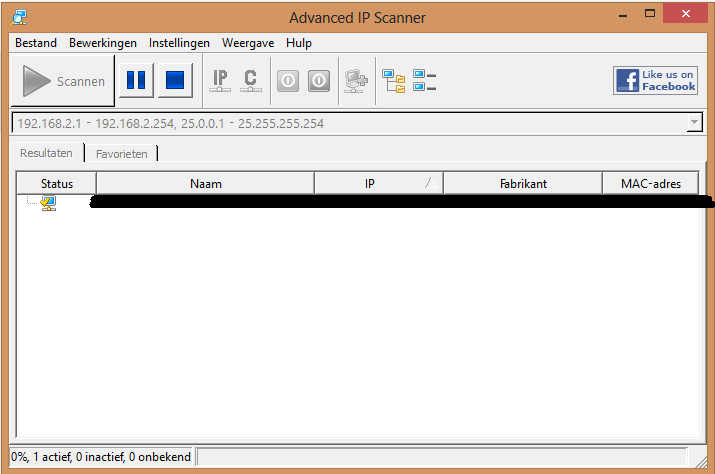The width and height of the screenshot is (715, 474).
Task: Sort by the MAC-adres column header
Action: tap(651, 183)
